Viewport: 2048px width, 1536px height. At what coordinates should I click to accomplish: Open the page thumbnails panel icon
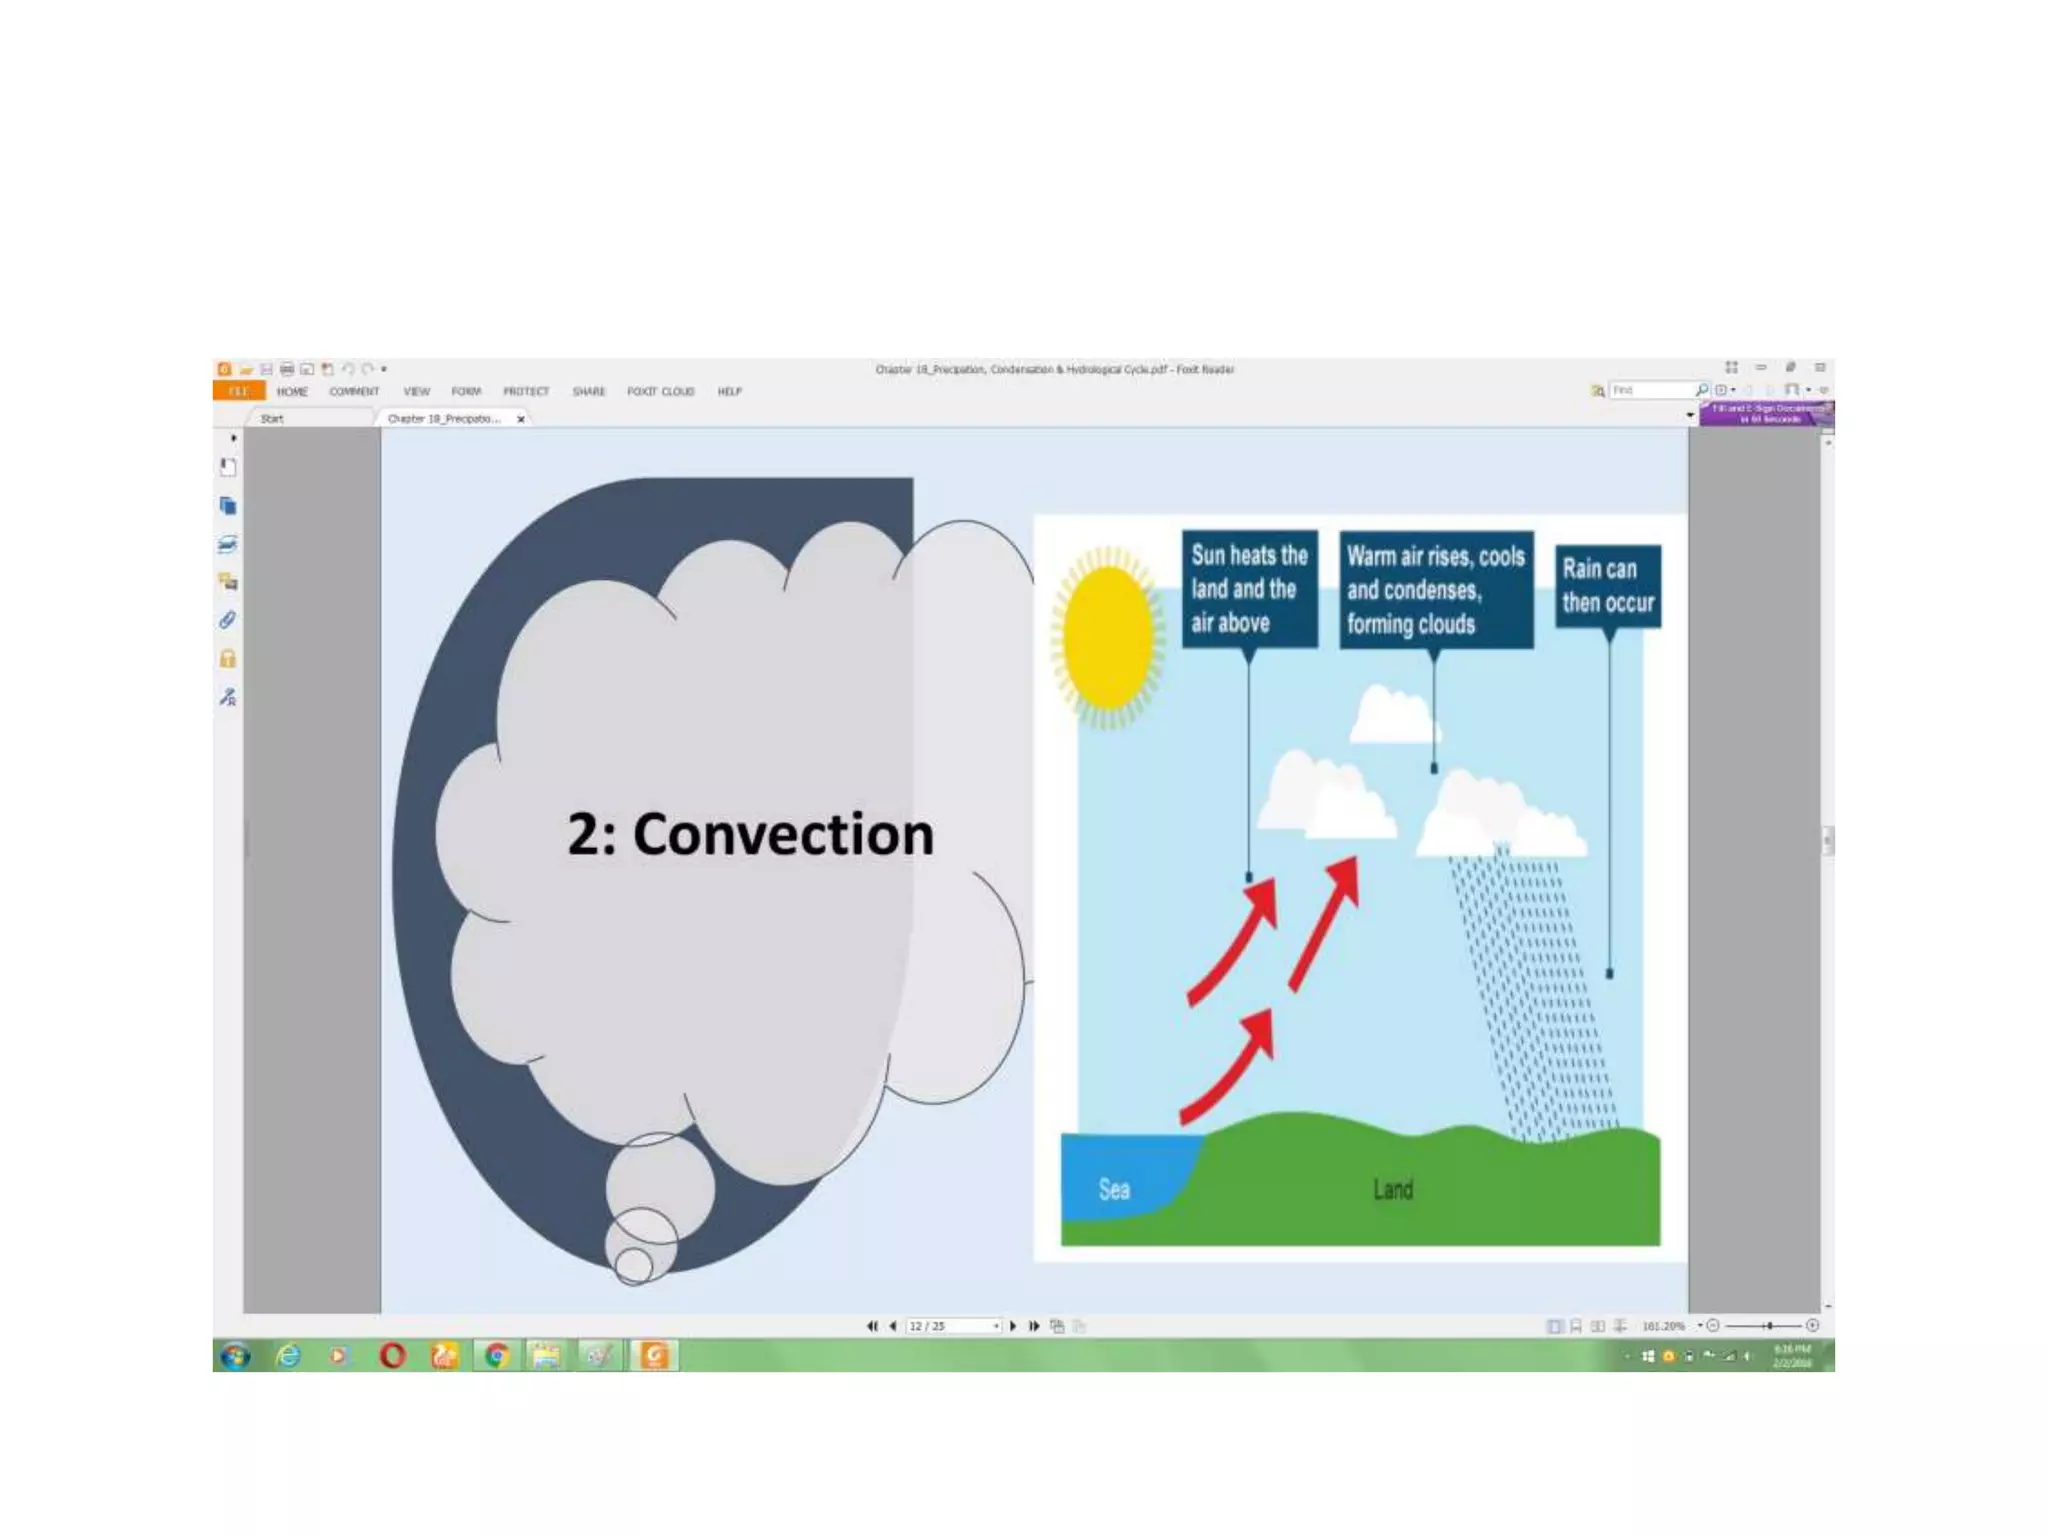(x=228, y=506)
